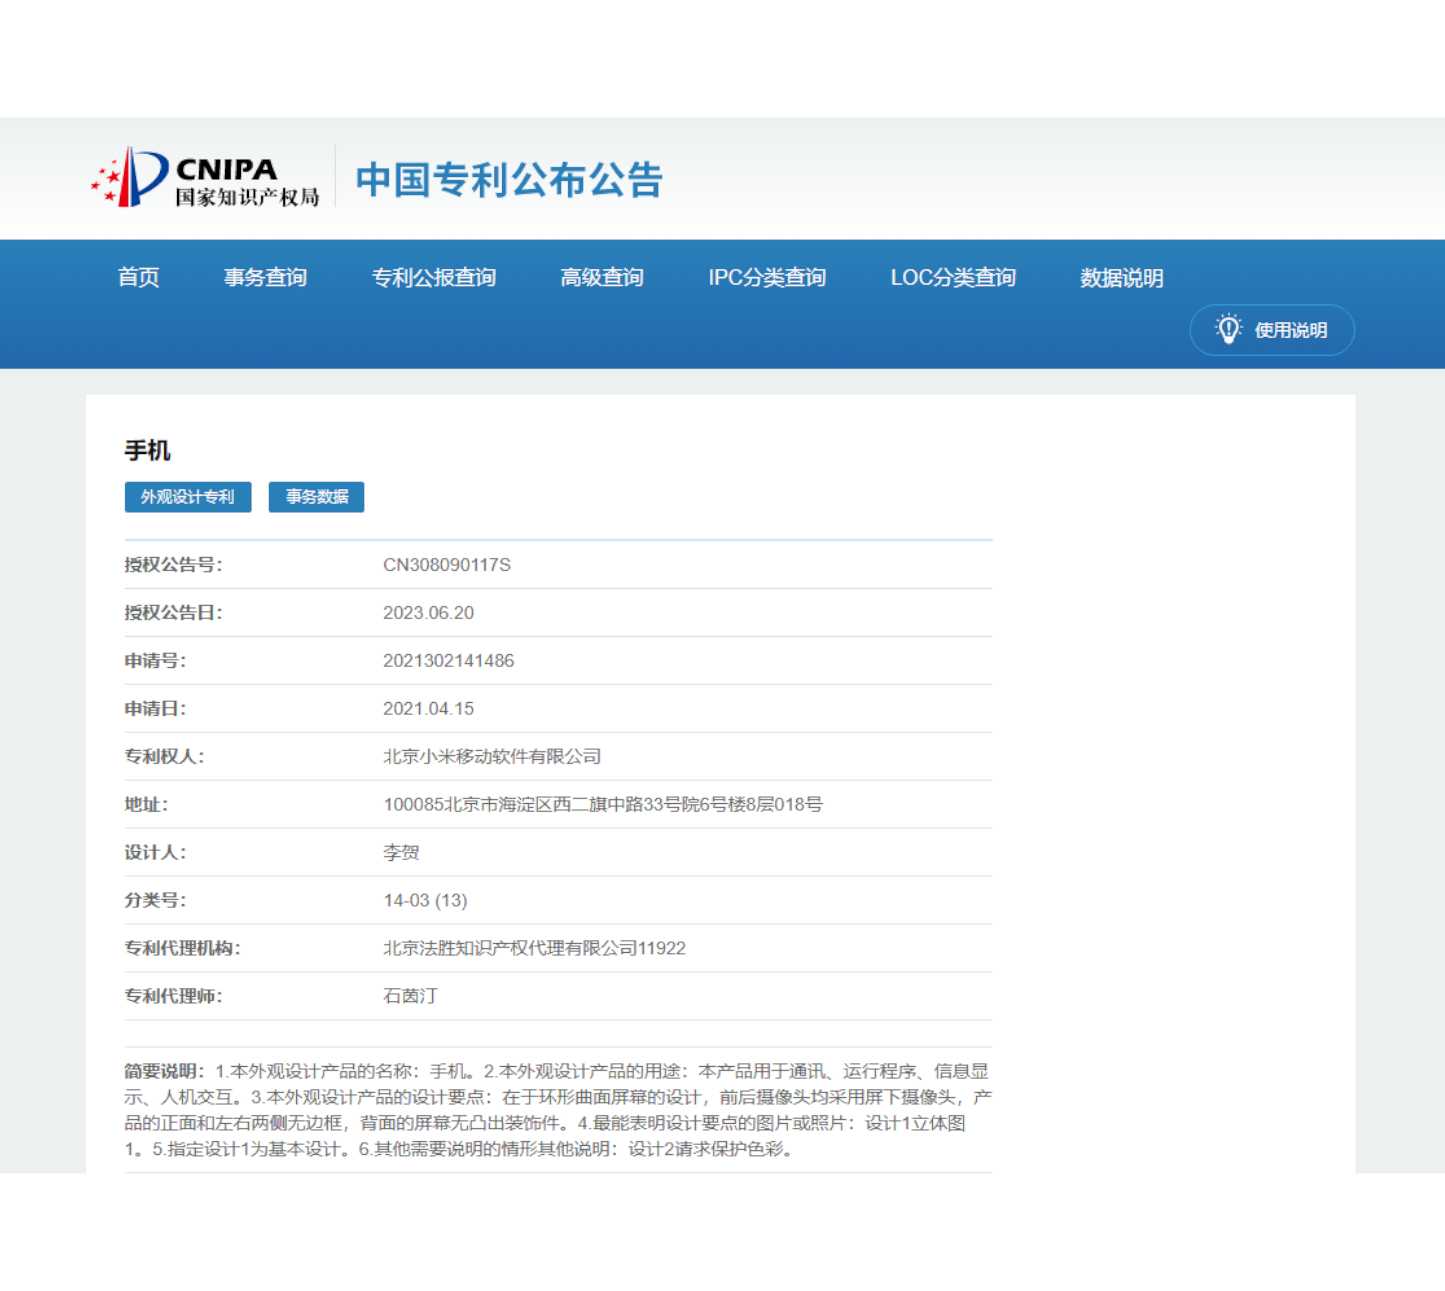Click agency 北京法胜知识产权代理有限公司11922
The height and width of the screenshot is (1291, 1445).
click(x=535, y=949)
